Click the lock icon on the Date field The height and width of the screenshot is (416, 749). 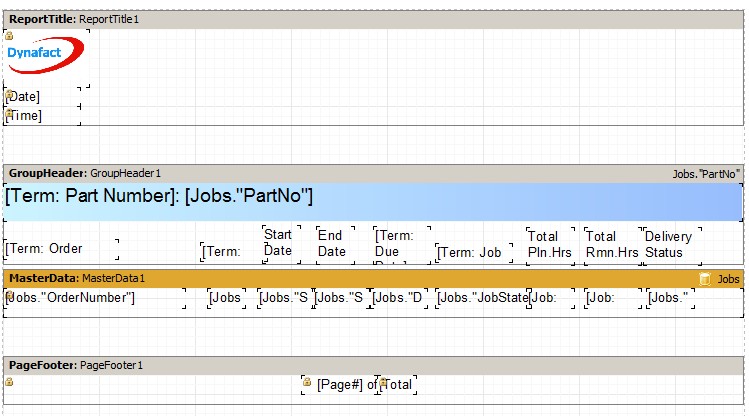(9, 95)
